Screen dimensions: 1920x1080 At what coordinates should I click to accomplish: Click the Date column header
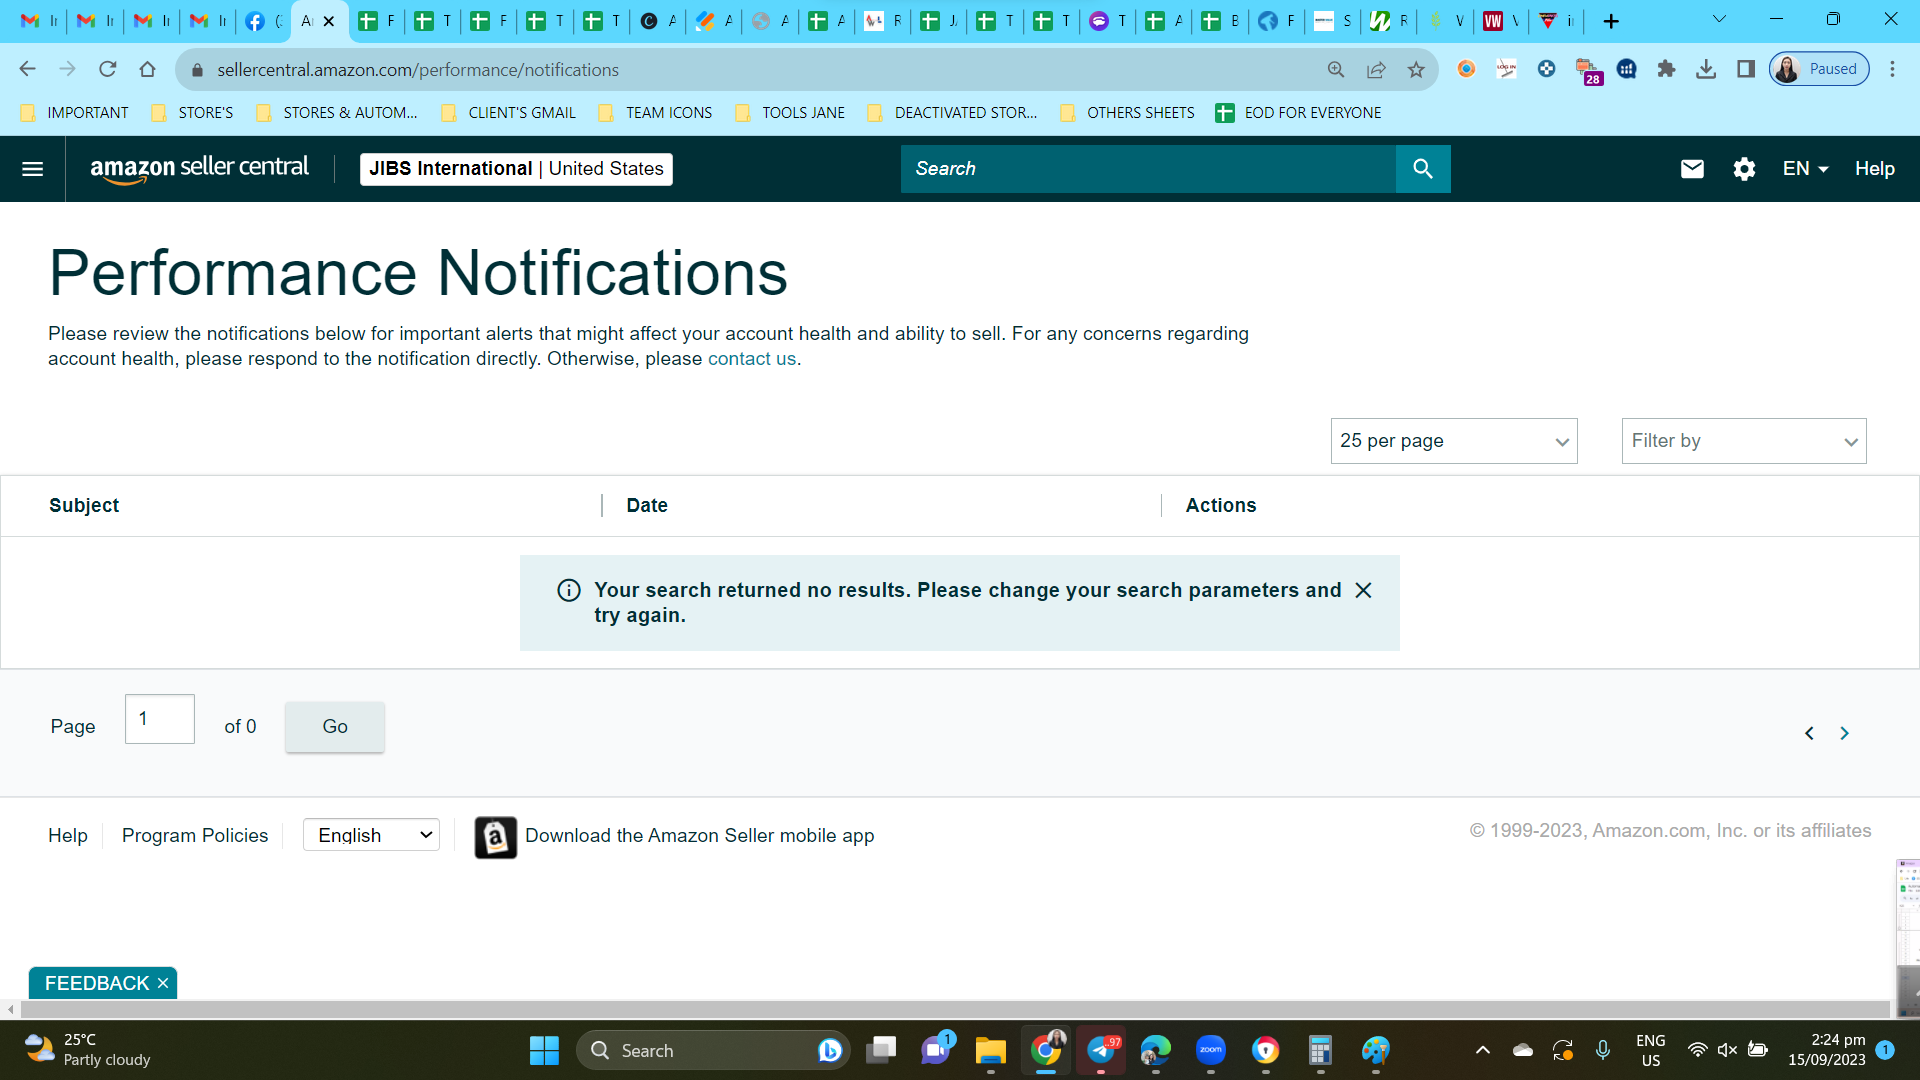click(x=647, y=506)
